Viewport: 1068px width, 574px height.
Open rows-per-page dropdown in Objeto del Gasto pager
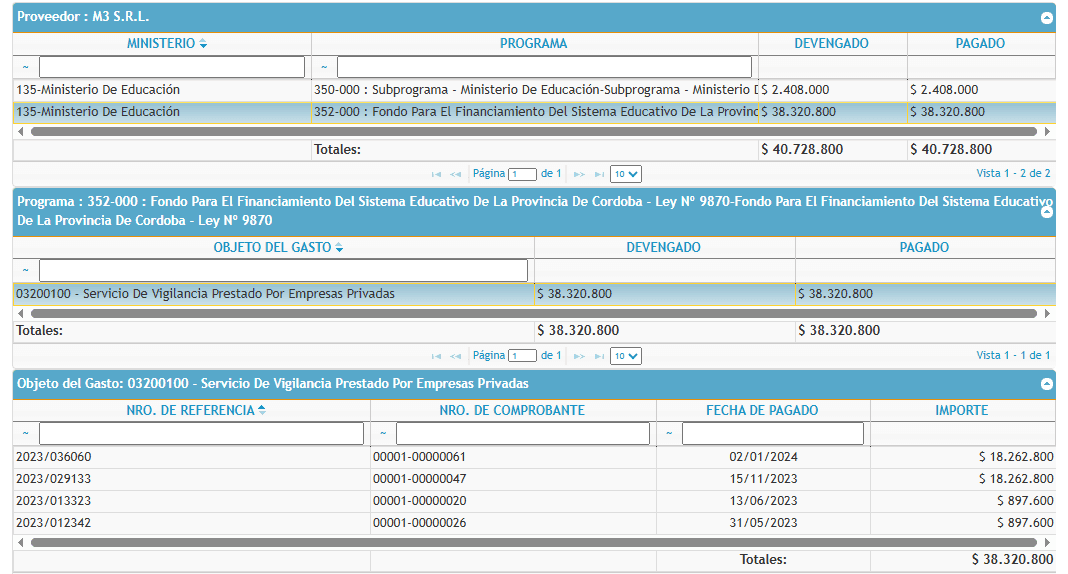[x=626, y=356]
